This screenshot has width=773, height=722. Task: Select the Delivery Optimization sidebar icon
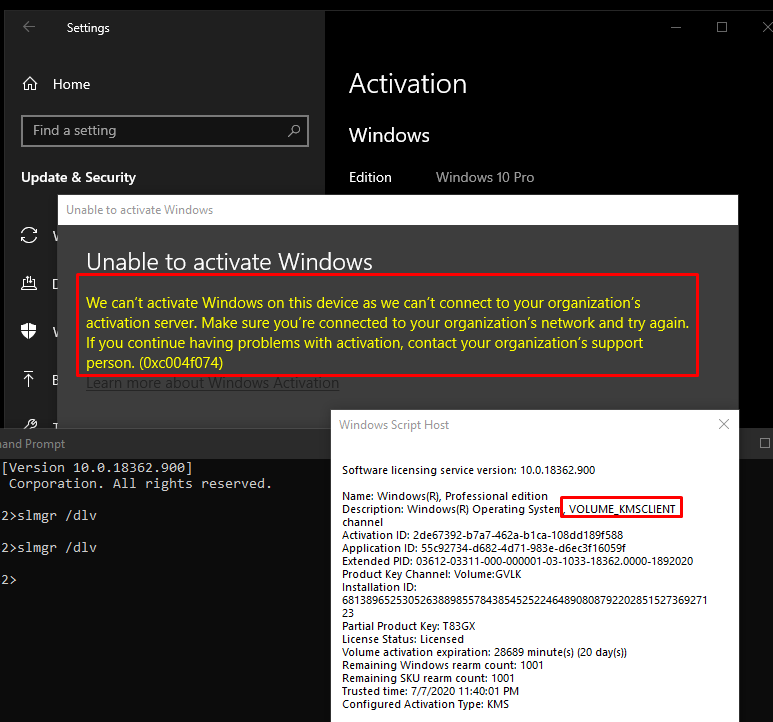click(x=29, y=283)
